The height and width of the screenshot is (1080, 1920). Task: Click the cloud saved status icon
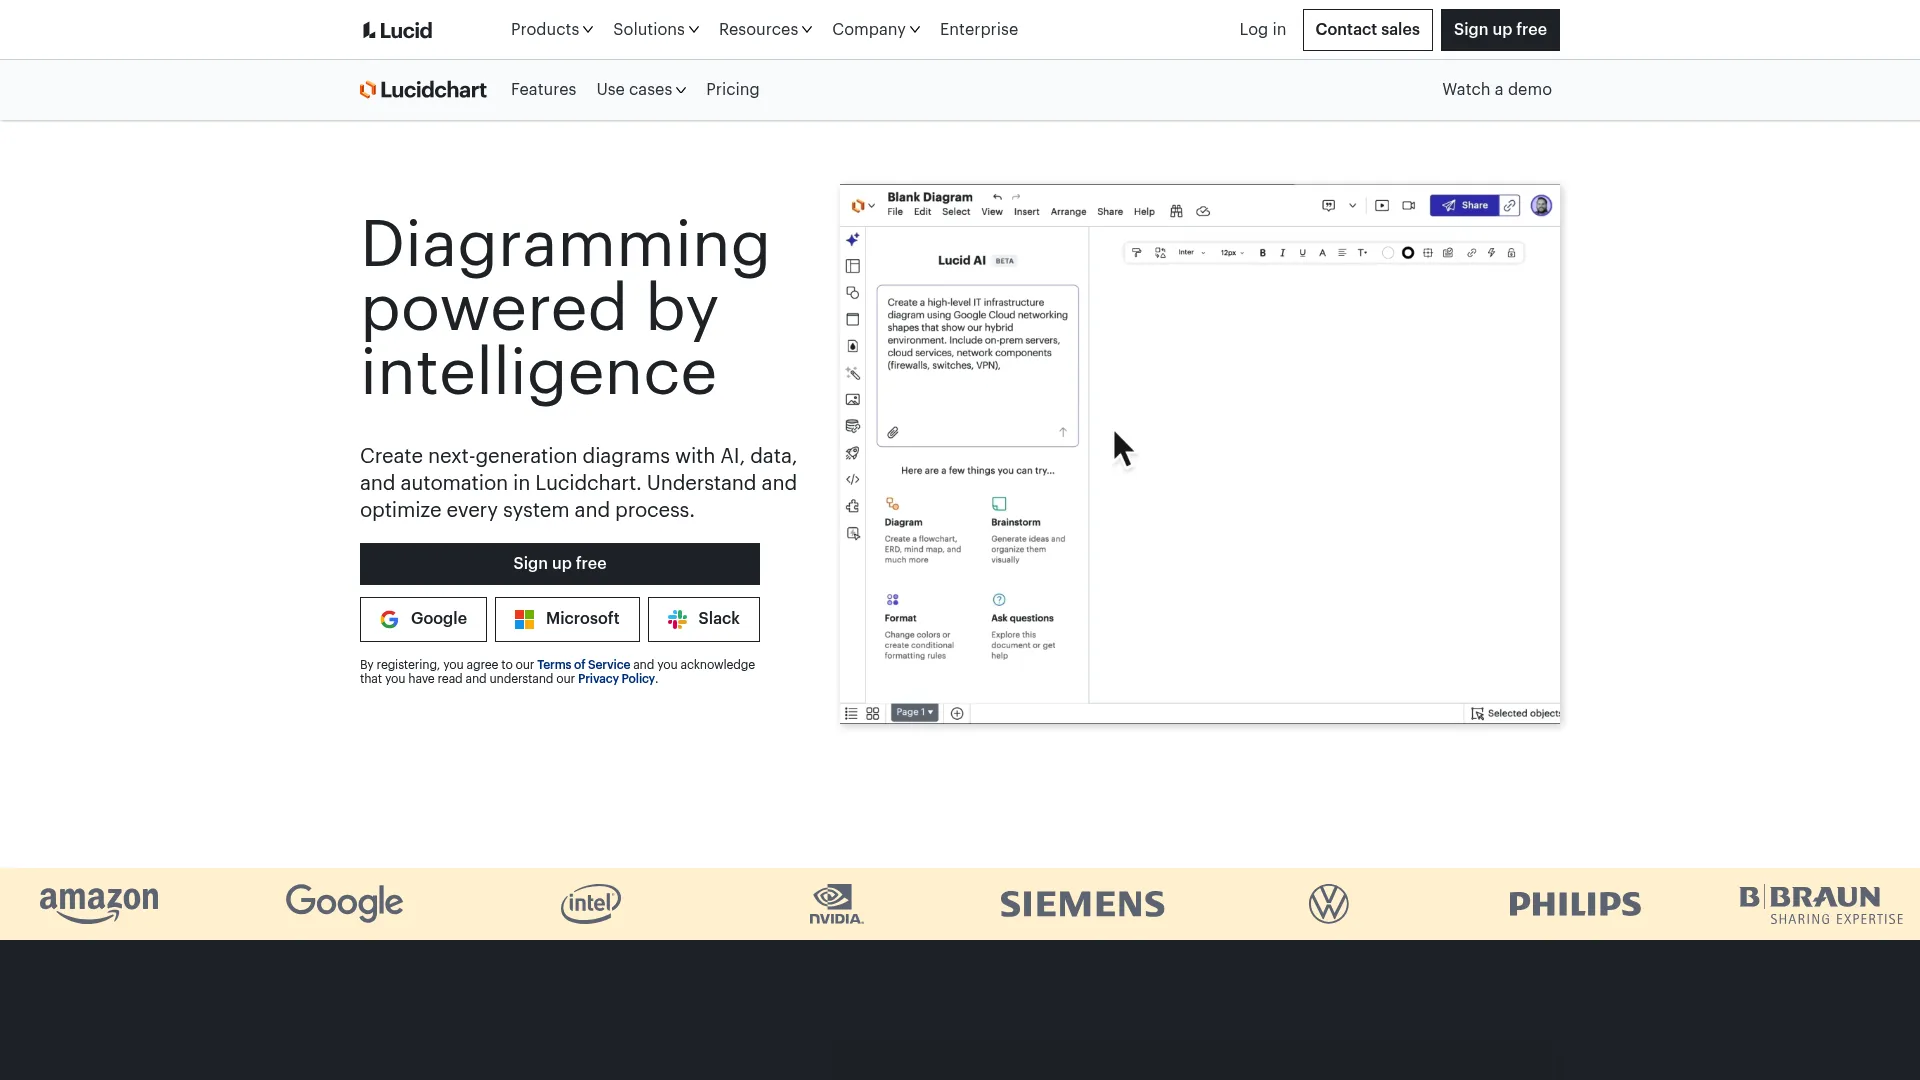click(1203, 212)
